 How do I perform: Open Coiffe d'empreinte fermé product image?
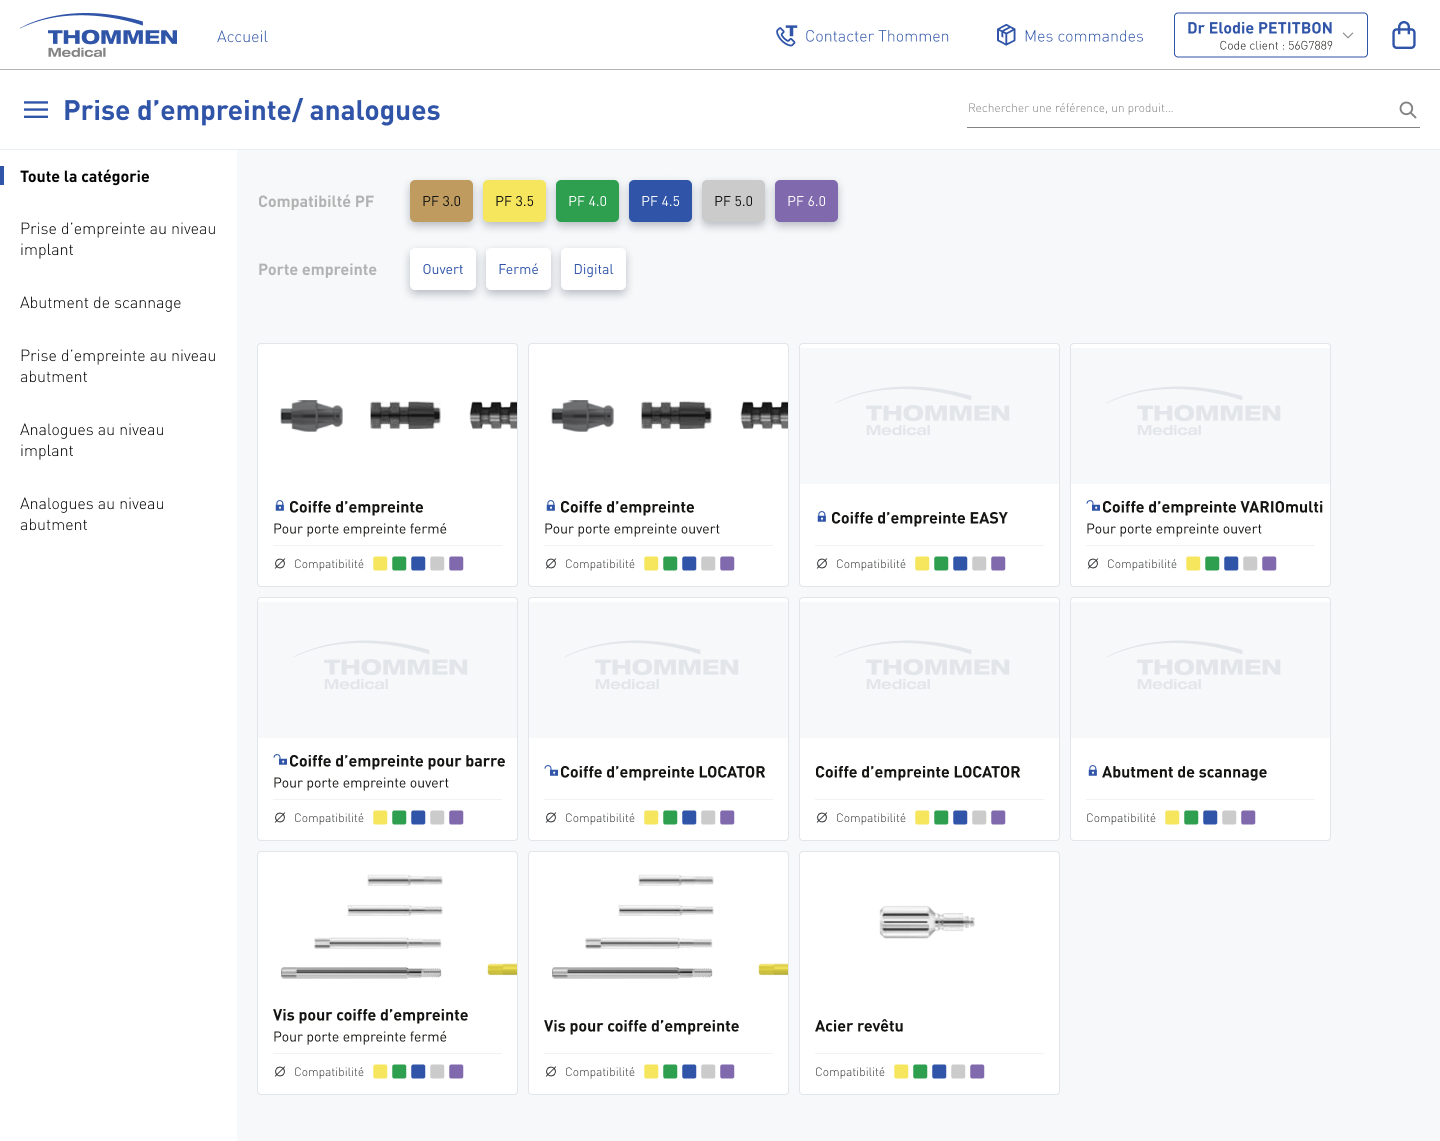pyautogui.click(x=388, y=414)
